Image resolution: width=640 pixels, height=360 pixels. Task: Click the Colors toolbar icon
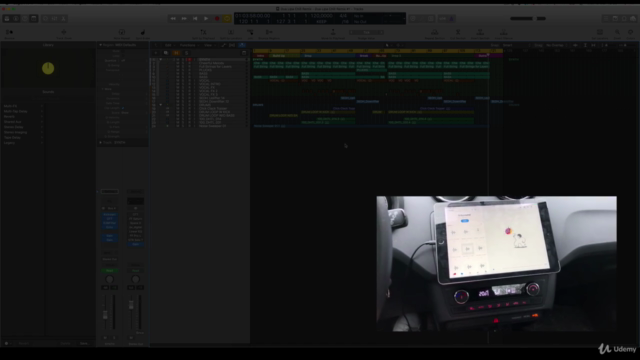631,33
